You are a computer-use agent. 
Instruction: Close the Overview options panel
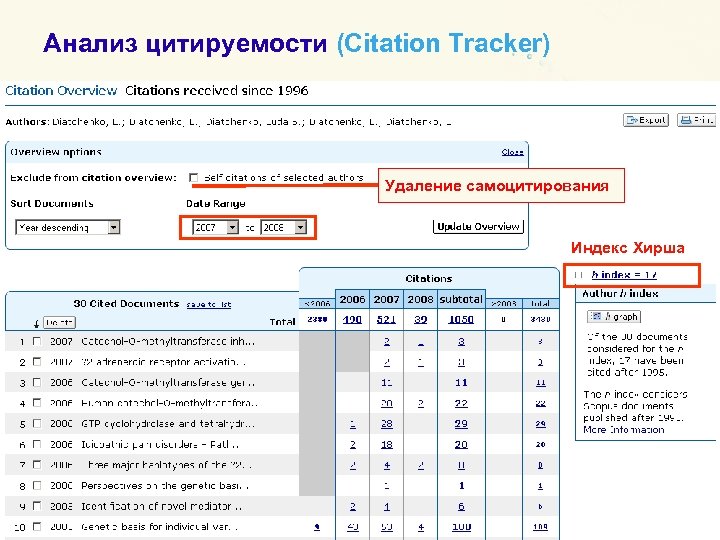512,152
